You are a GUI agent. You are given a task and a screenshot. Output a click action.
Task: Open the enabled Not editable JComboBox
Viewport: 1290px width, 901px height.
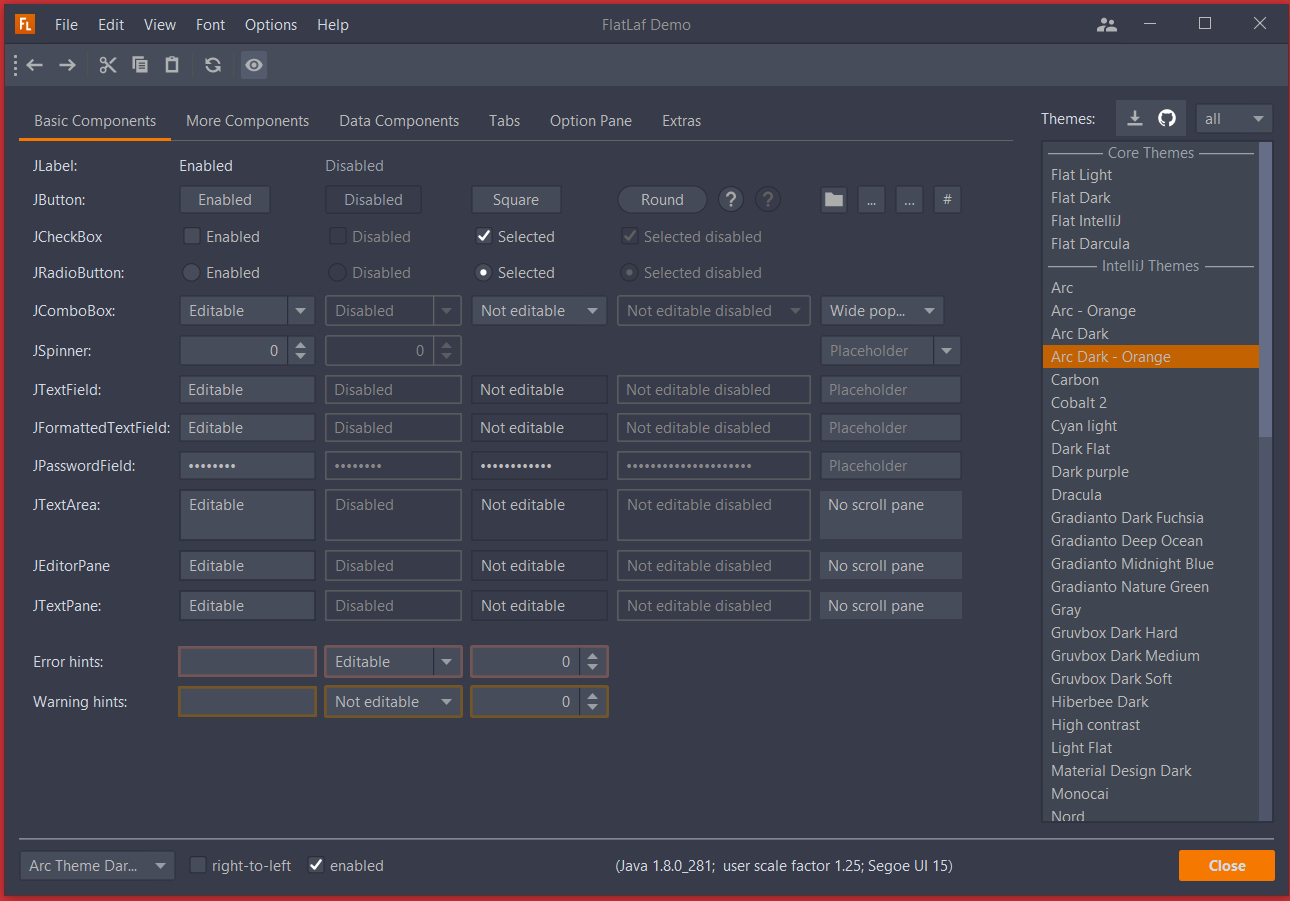click(x=540, y=311)
